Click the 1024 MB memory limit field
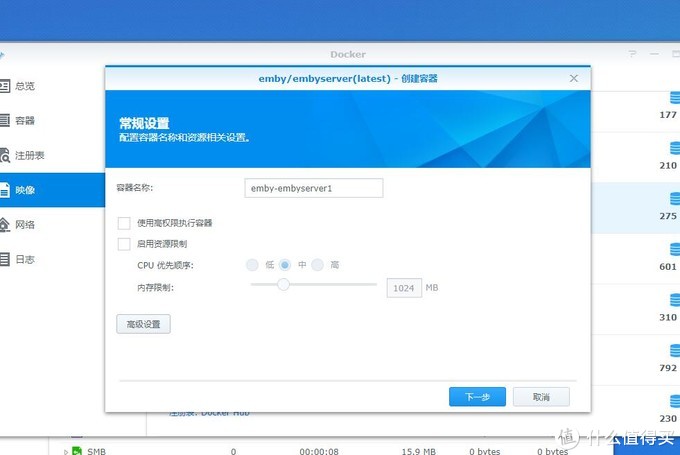The width and height of the screenshot is (680, 455). tap(404, 288)
